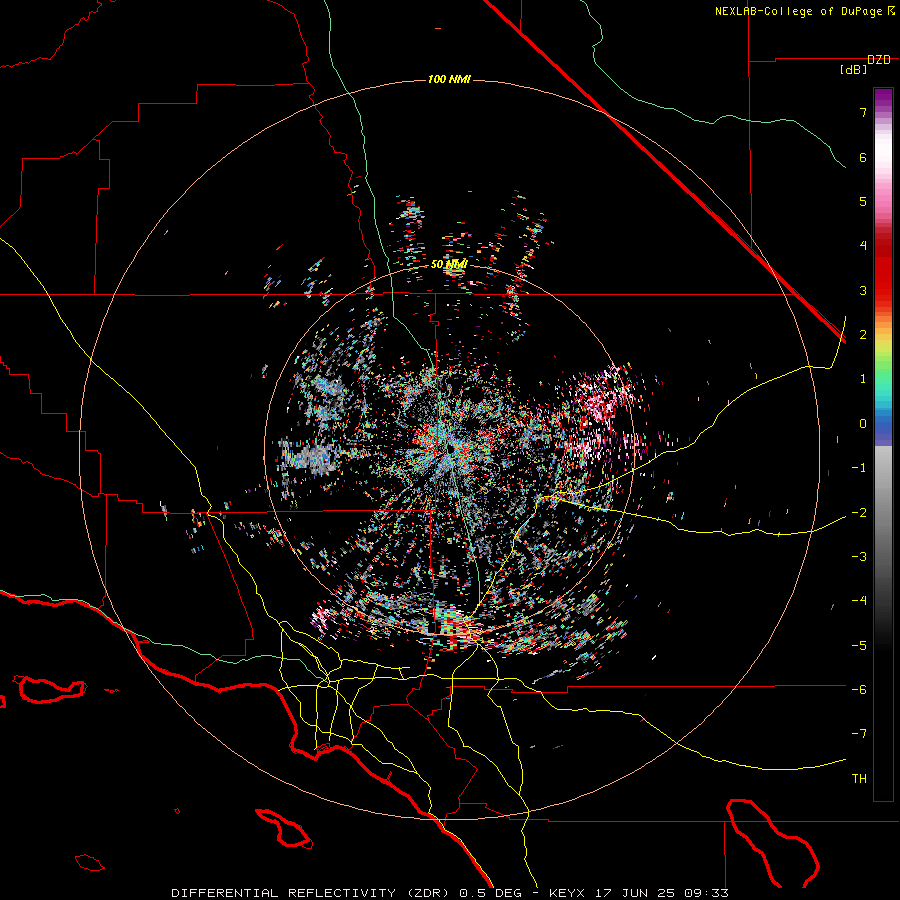900x900 pixels.
Task: Click the 5 tick on color scale
Action: (x=863, y=201)
